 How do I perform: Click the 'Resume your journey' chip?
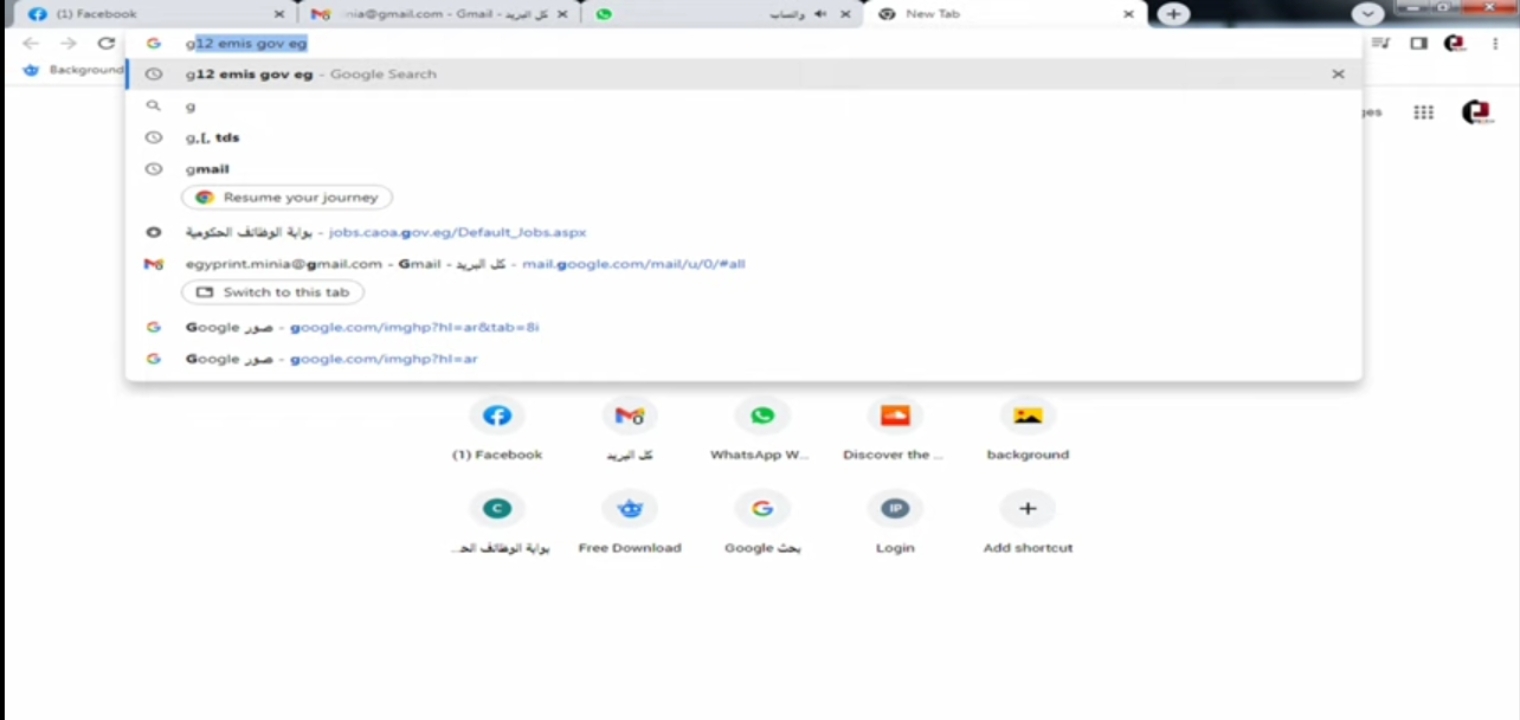click(287, 197)
